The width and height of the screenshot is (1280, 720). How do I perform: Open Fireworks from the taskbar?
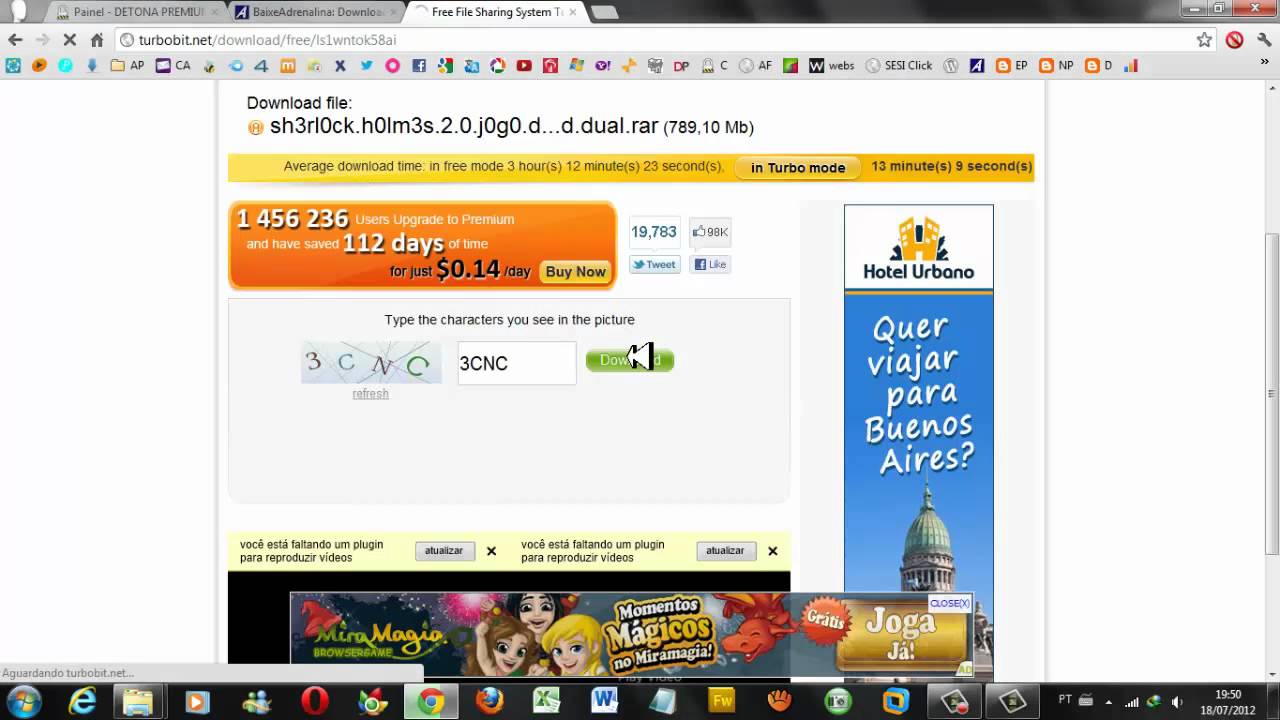[721, 702]
